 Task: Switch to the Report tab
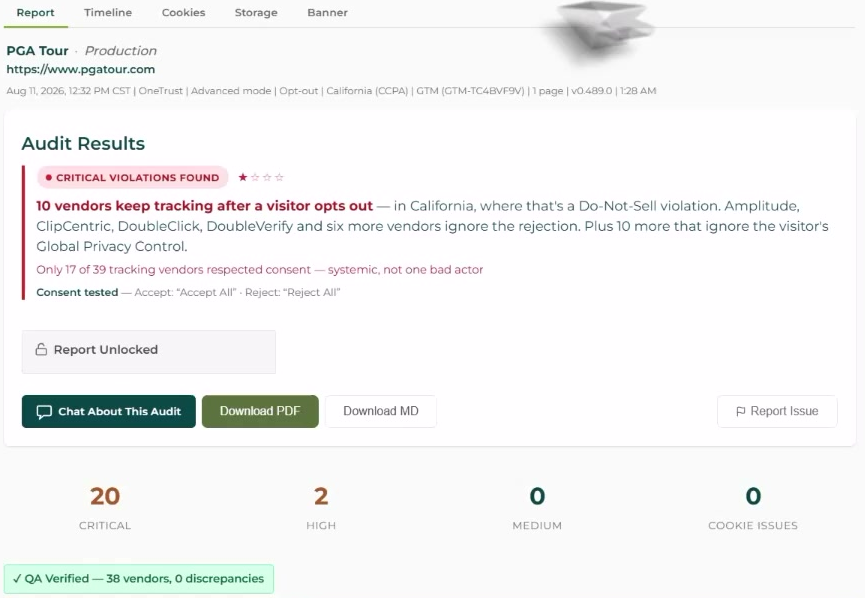coord(35,13)
